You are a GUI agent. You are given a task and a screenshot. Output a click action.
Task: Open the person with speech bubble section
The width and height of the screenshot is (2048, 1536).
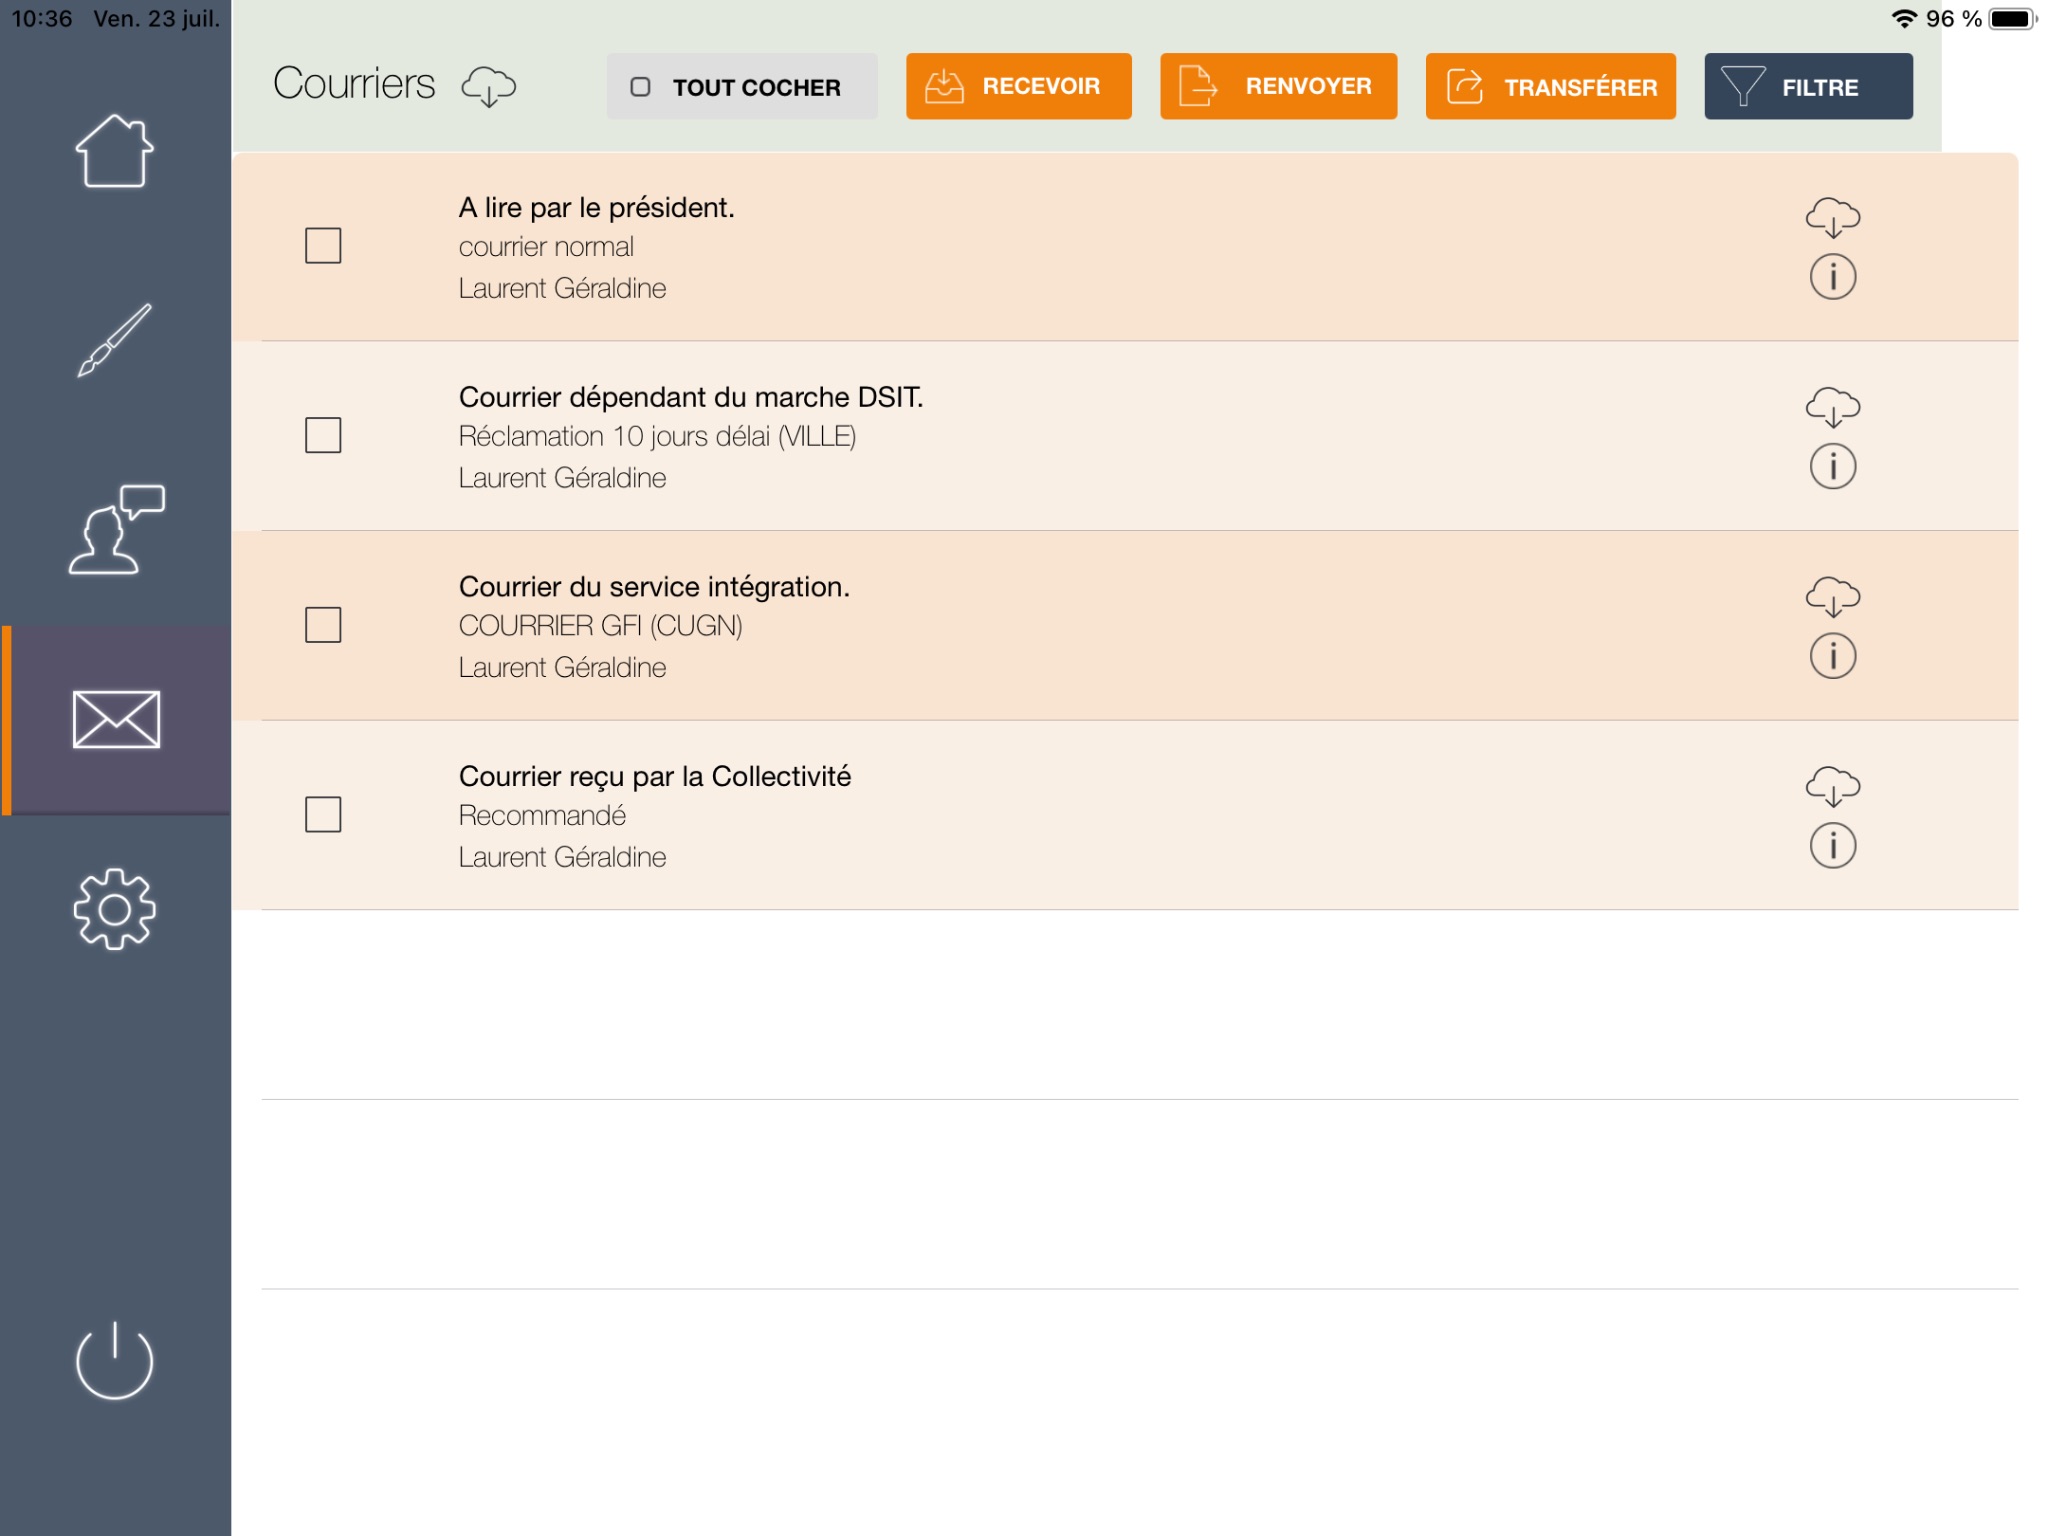116,529
